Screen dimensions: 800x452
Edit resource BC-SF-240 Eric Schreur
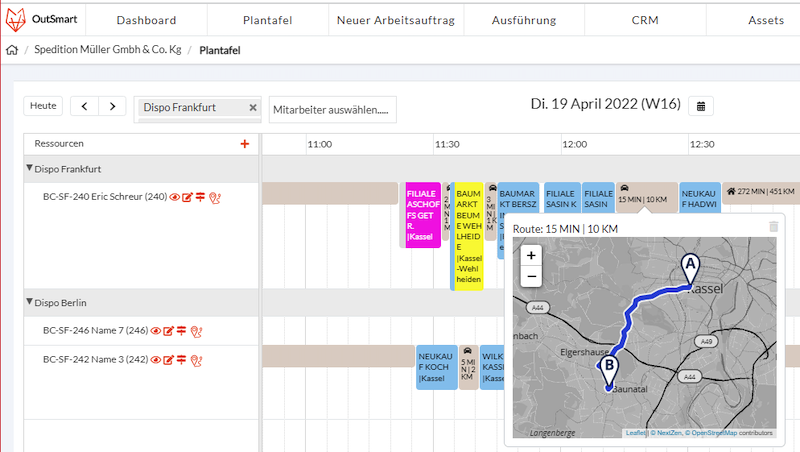coord(187,197)
